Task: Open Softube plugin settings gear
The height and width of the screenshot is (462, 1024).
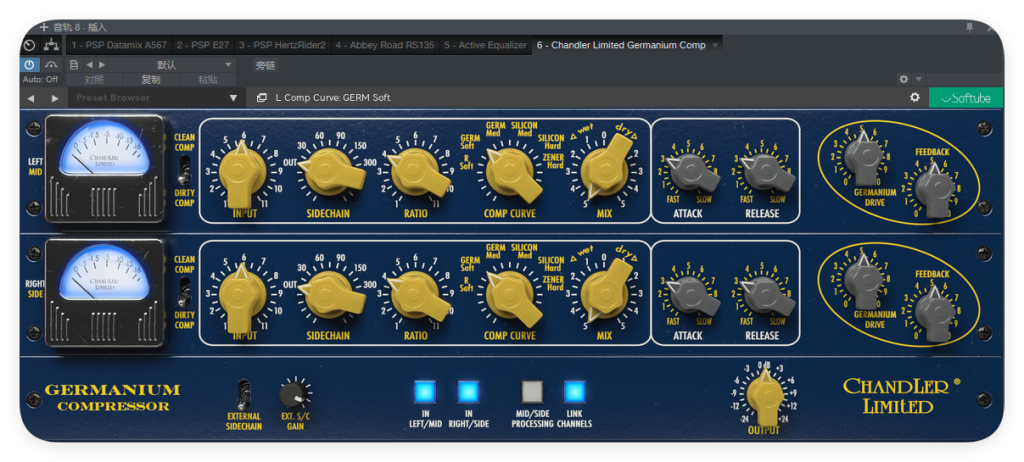Action: tap(915, 97)
